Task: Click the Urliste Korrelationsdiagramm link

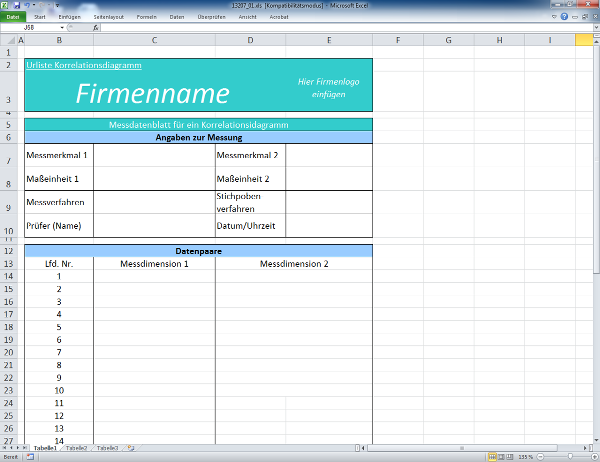Action: click(84, 65)
